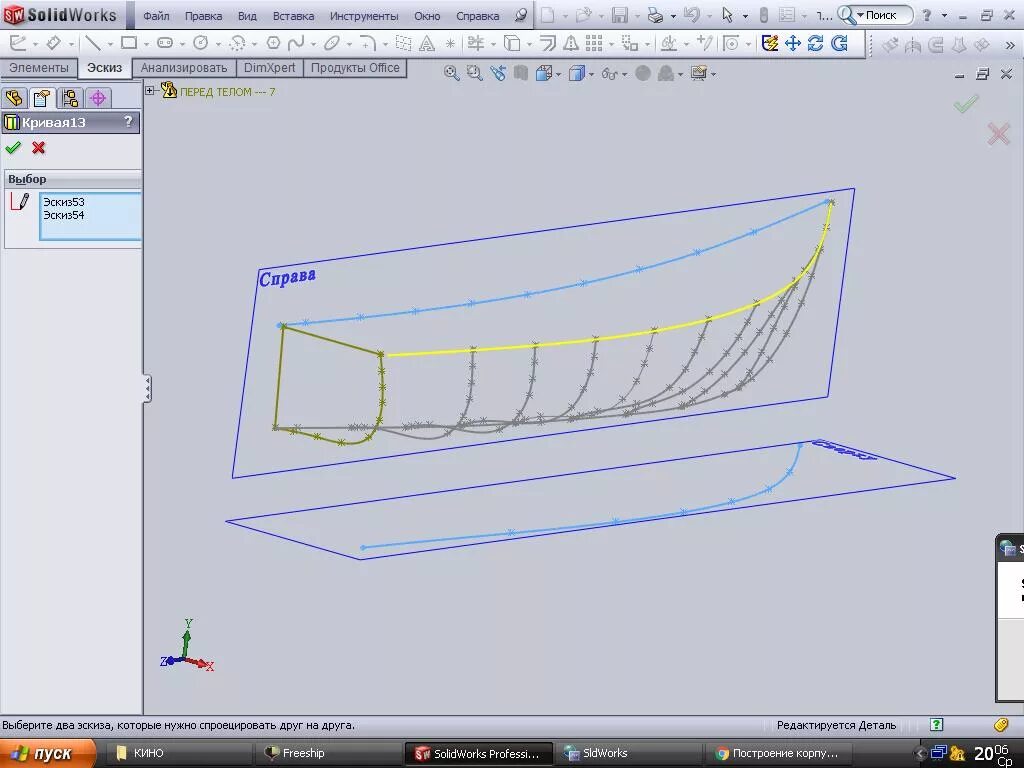The width and height of the screenshot is (1024, 768).
Task: Click the Linear Sketch Pattern icon
Action: point(594,43)
